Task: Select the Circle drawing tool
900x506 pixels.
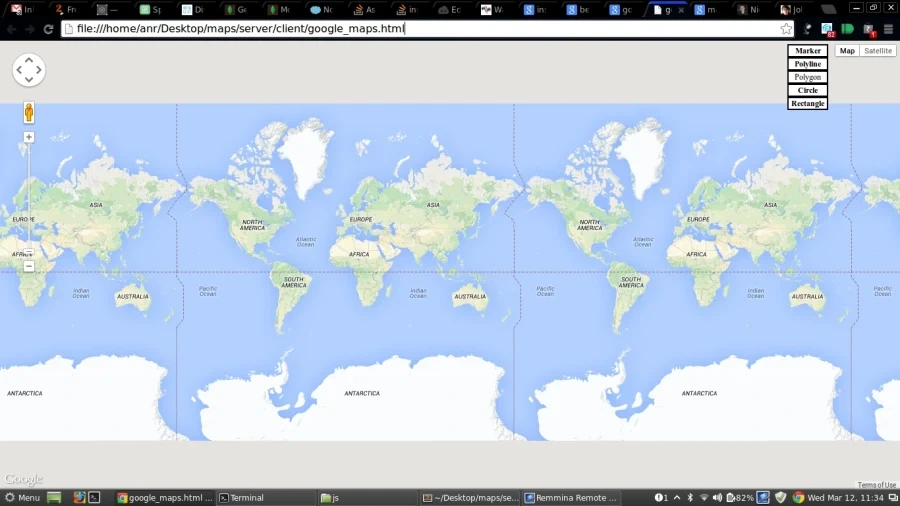Action: coord(807,90)
